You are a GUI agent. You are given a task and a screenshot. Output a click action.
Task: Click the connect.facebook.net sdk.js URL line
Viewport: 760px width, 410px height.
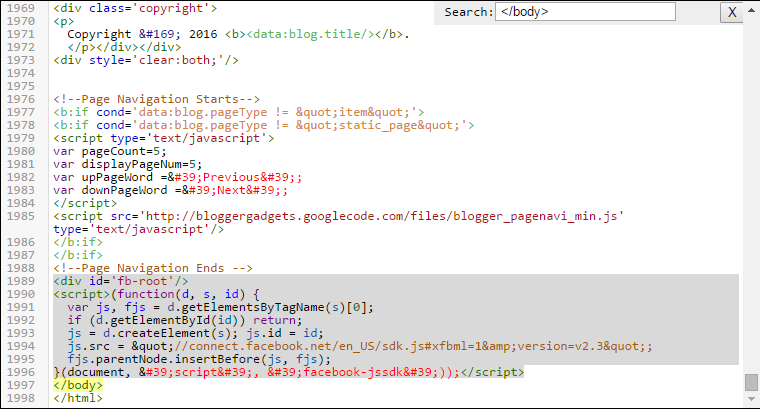point(360,347)
